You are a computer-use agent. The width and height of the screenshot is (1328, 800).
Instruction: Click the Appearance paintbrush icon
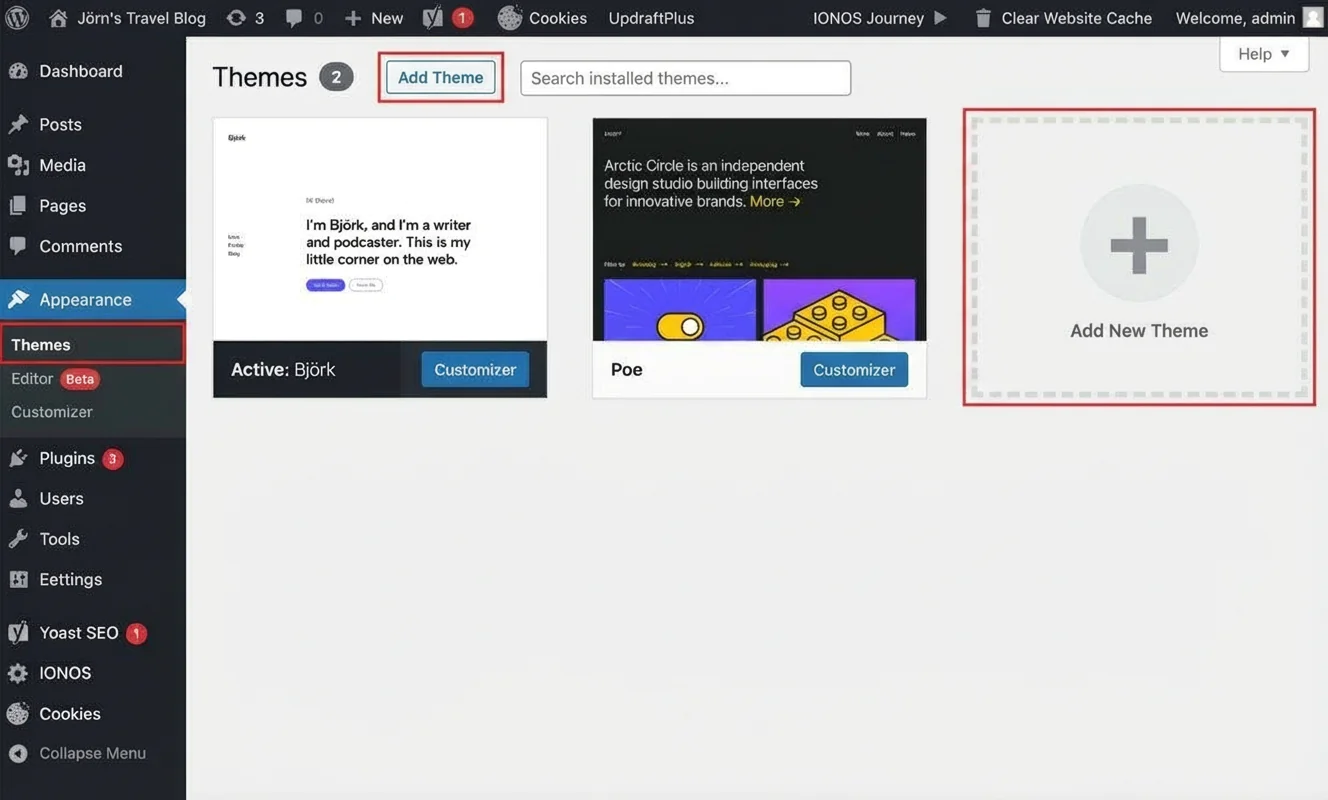tap(20, 299)
